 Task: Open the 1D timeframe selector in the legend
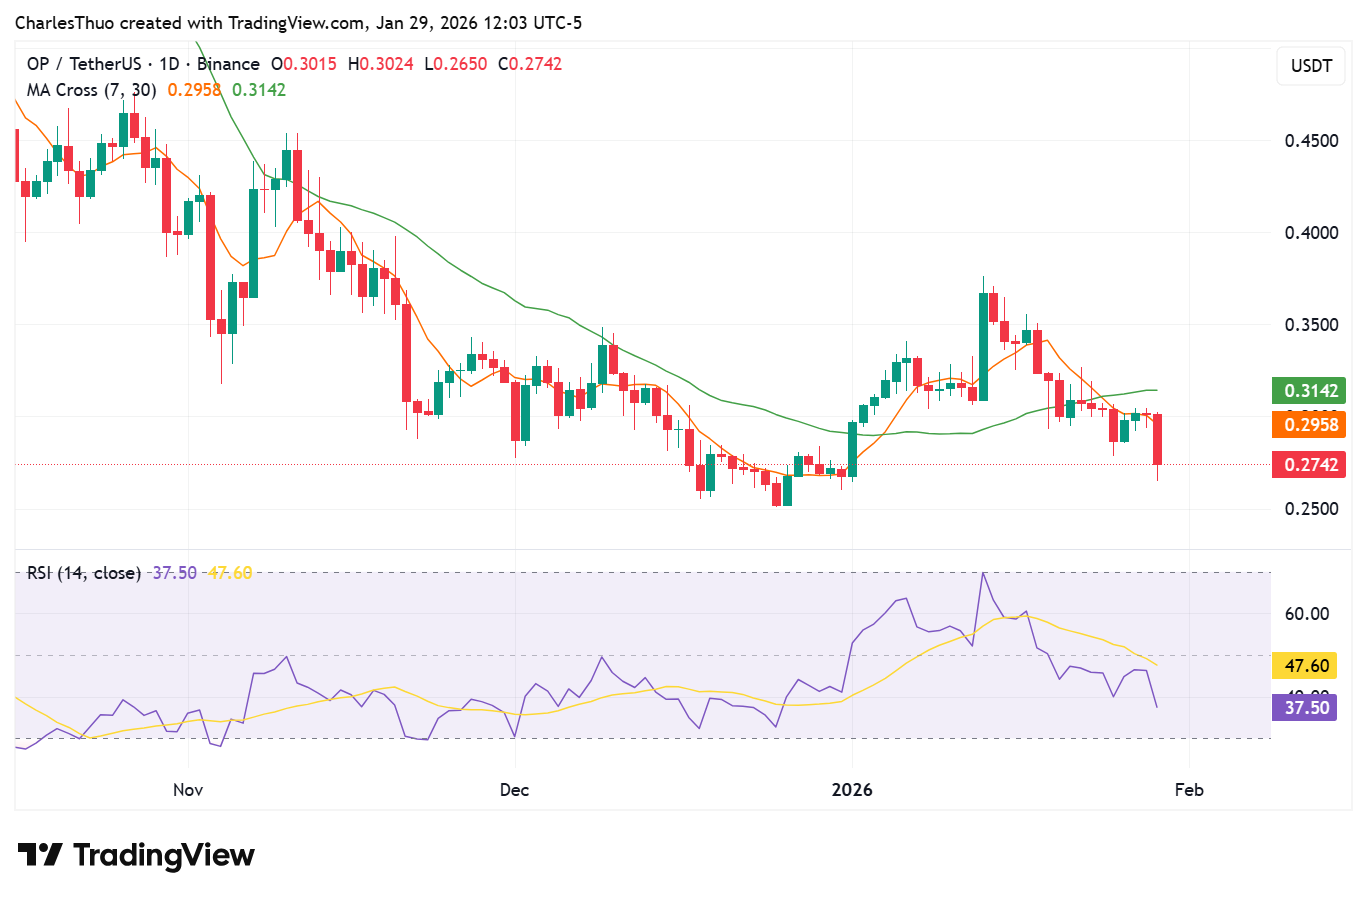coord(168,63)
